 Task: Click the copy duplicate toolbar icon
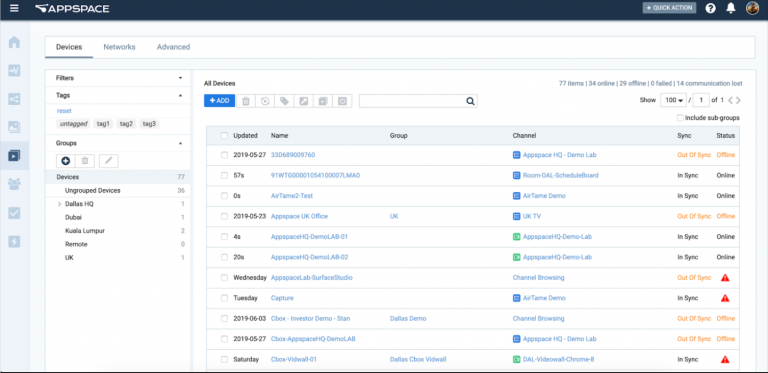pyautogui.click(x=323, y=101)
